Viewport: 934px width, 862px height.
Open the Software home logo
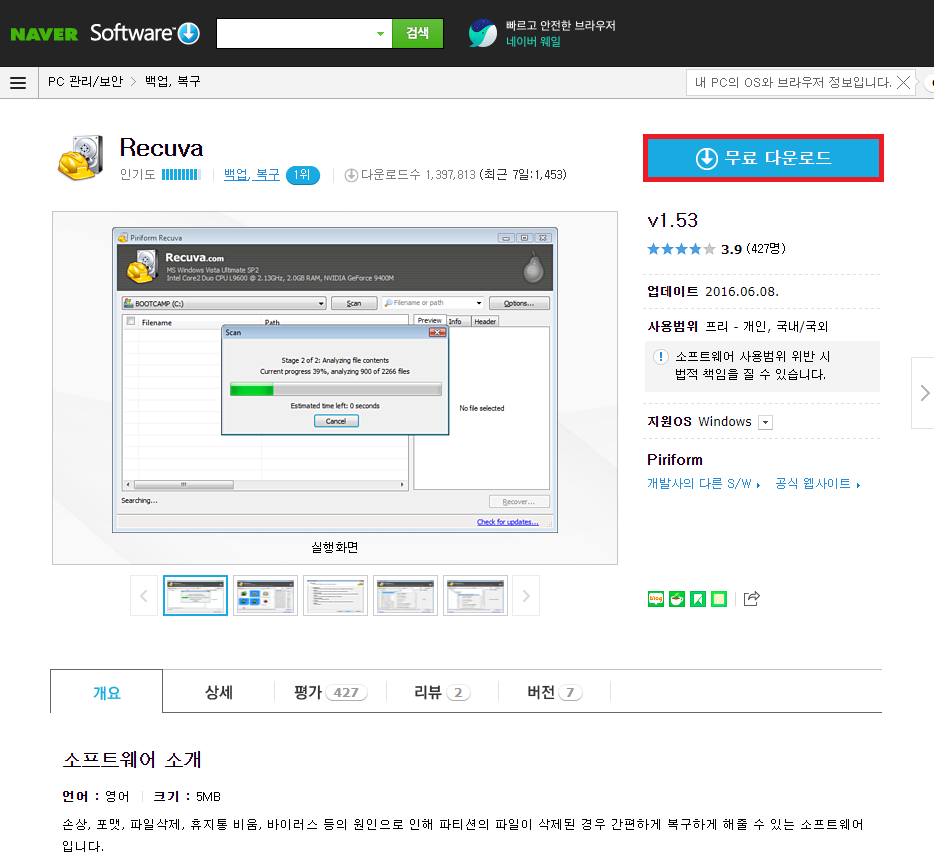pyautogui.click(x=145, y=33)
